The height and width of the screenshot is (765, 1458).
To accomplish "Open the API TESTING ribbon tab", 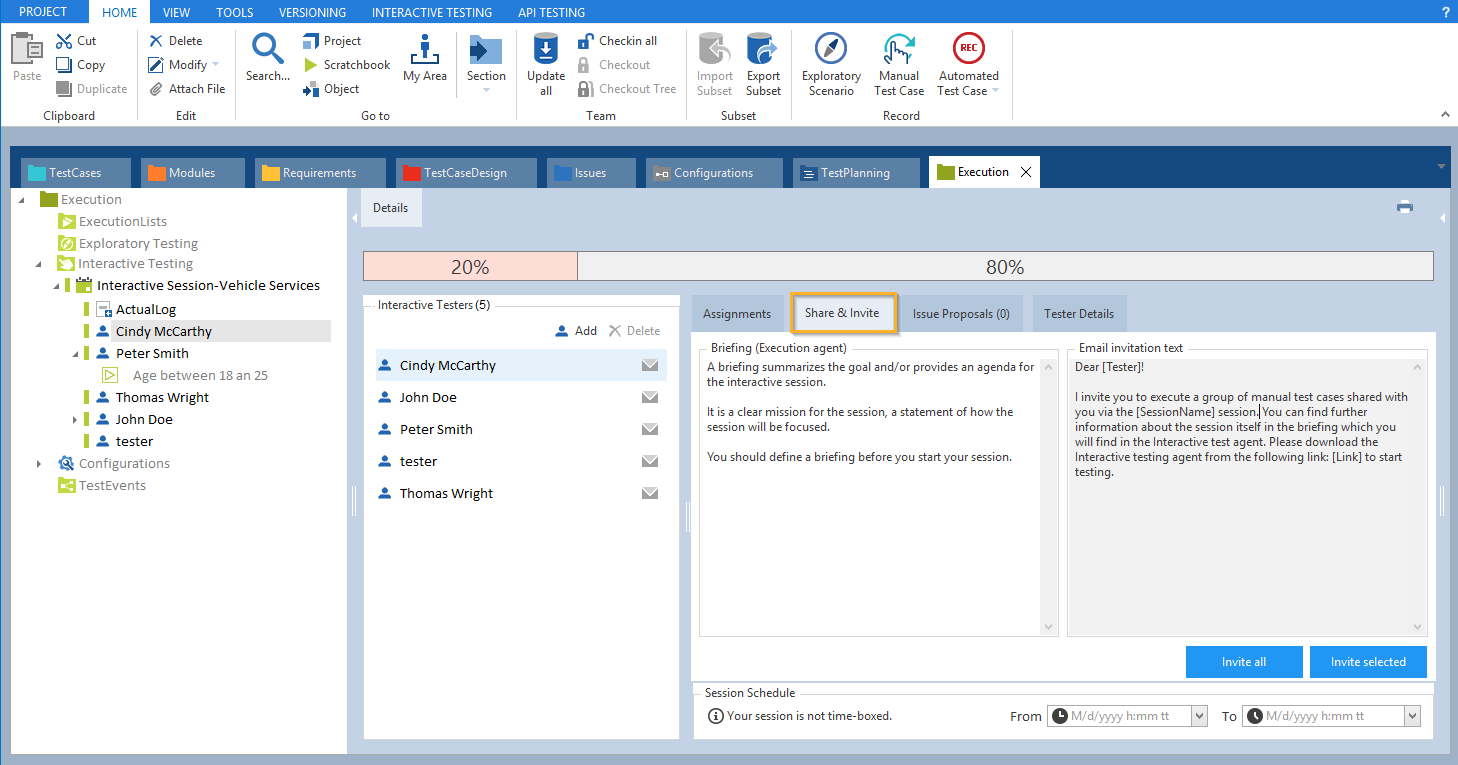I will [551, 12].
